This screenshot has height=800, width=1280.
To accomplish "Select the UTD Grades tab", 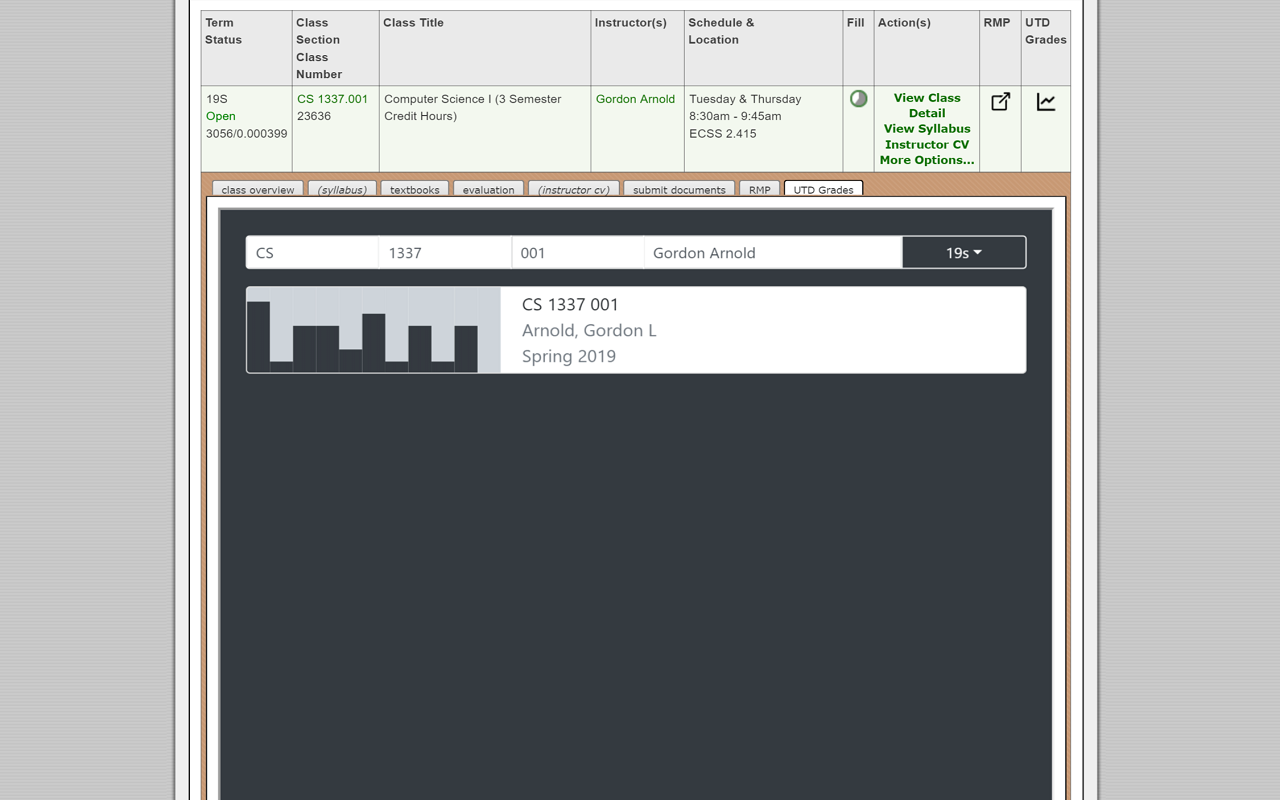I will point(823,189).
